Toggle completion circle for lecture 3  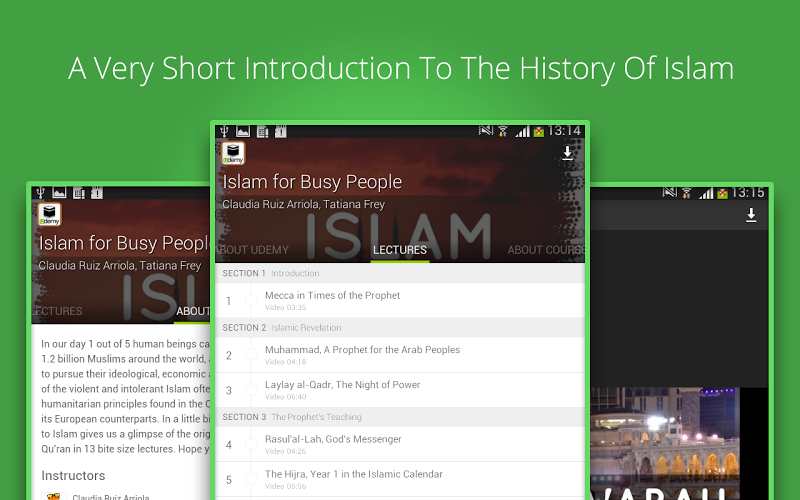tap(251, 390)
